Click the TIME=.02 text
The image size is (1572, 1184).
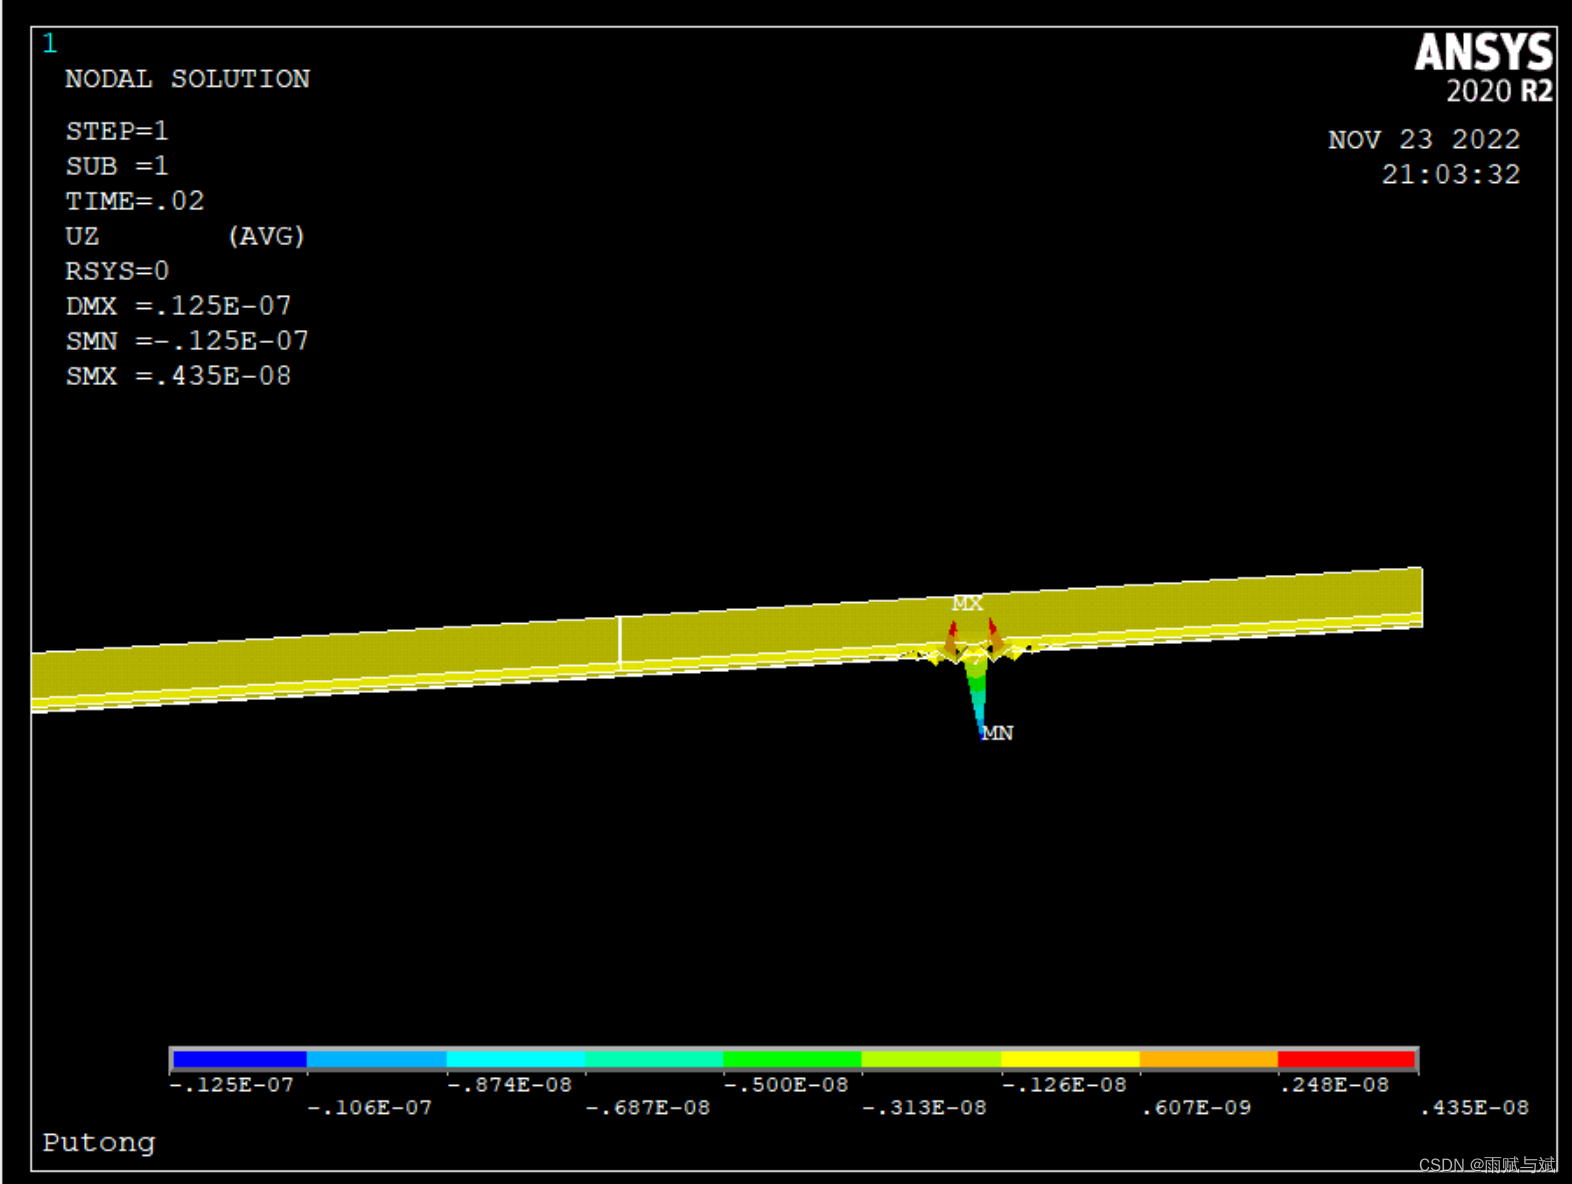tap(135, 201)
